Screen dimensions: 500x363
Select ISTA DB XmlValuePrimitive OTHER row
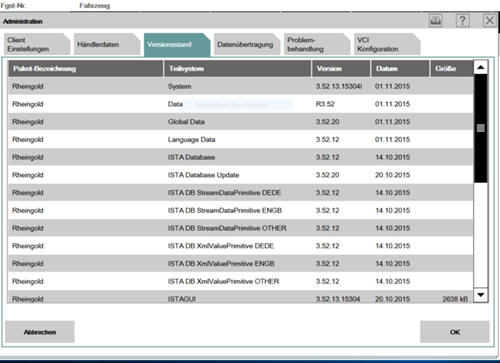tap(240, 281)
